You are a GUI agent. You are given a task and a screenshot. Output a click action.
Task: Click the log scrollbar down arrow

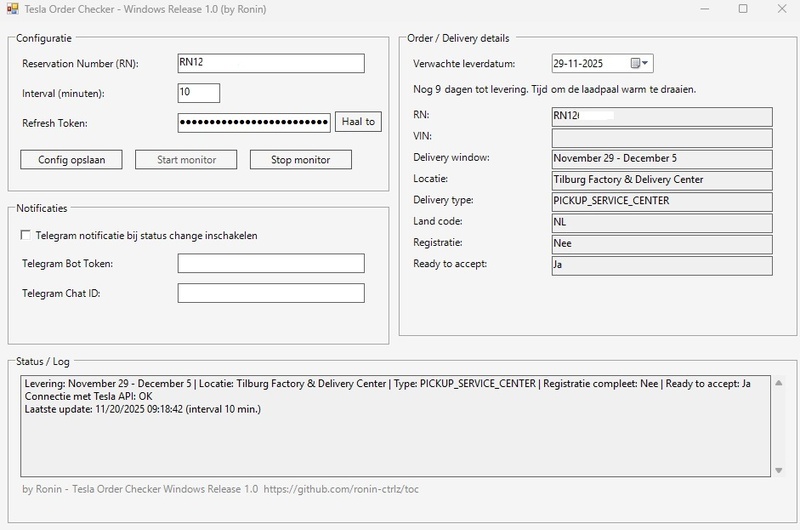tap(779, 470)
